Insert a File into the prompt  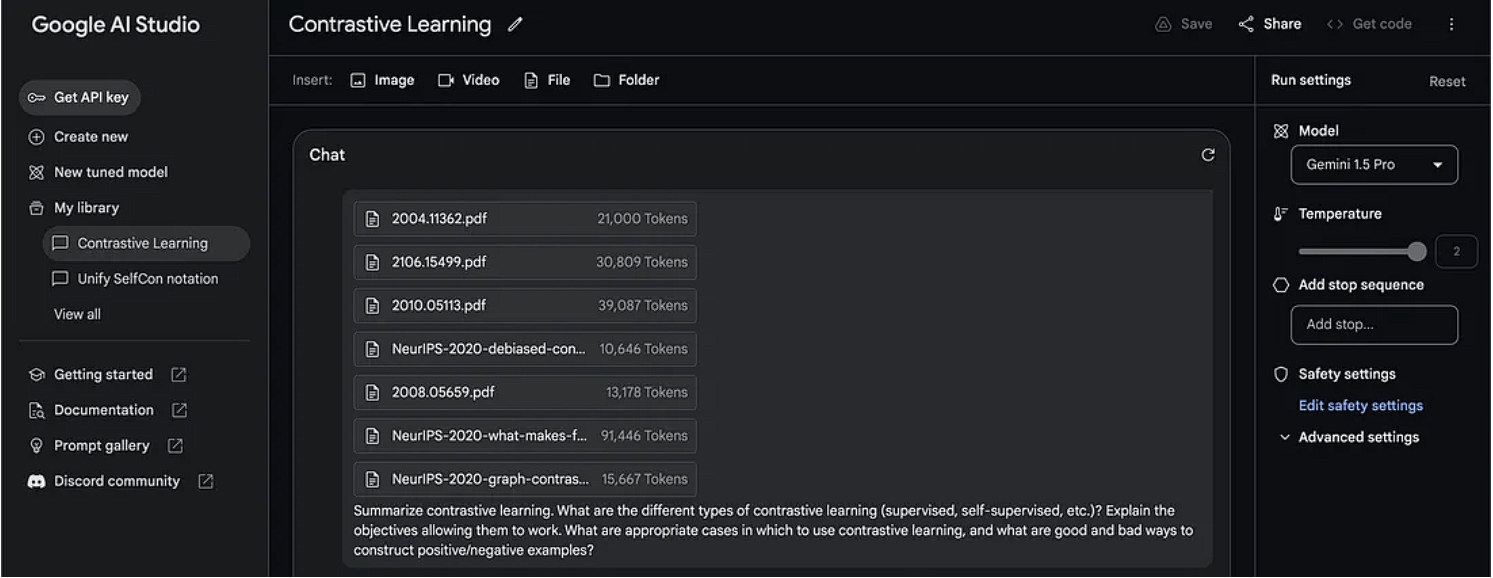(x=547, y=80)
